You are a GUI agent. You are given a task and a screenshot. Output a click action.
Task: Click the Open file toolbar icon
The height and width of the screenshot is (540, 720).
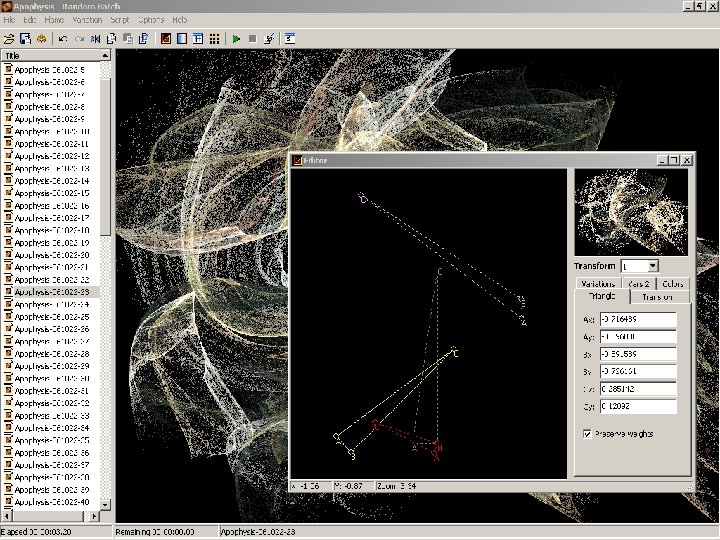(10, 39)
